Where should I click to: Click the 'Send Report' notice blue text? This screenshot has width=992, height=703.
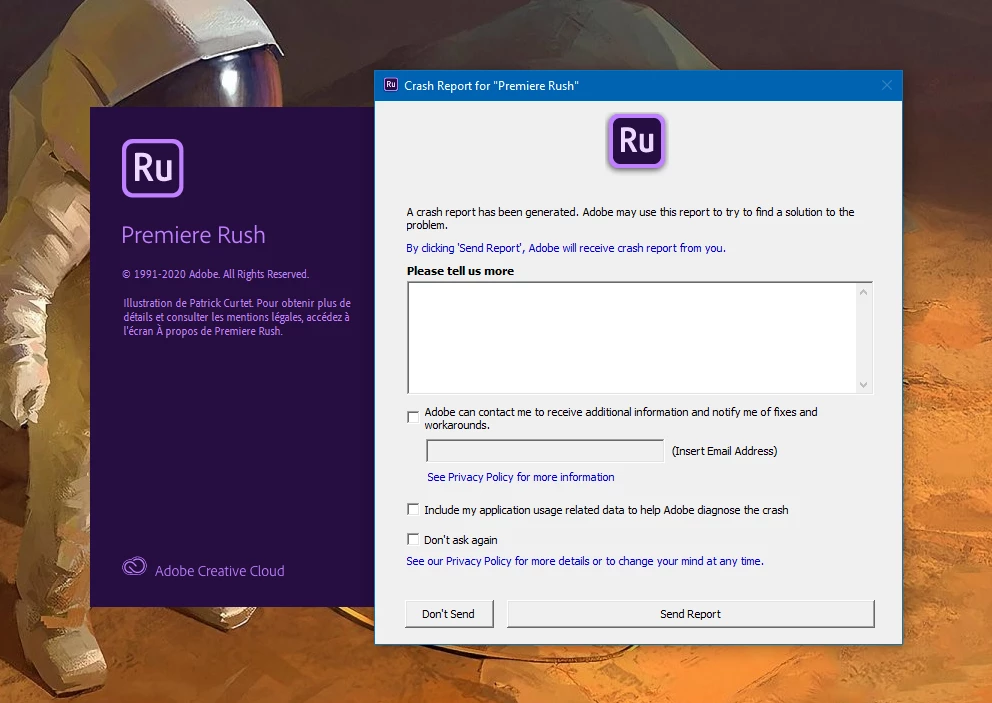566,248
